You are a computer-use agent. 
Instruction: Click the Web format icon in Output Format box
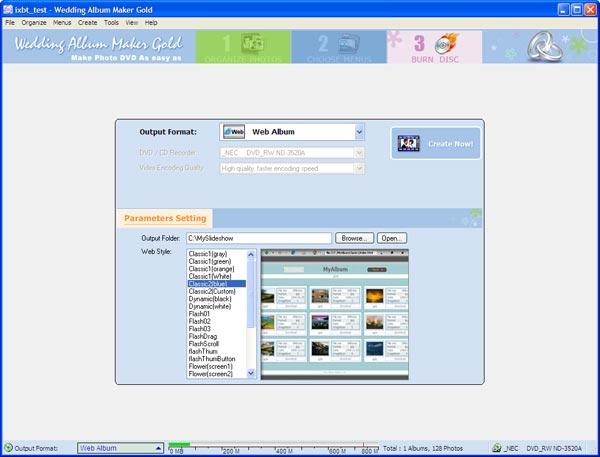pos(234,132)
